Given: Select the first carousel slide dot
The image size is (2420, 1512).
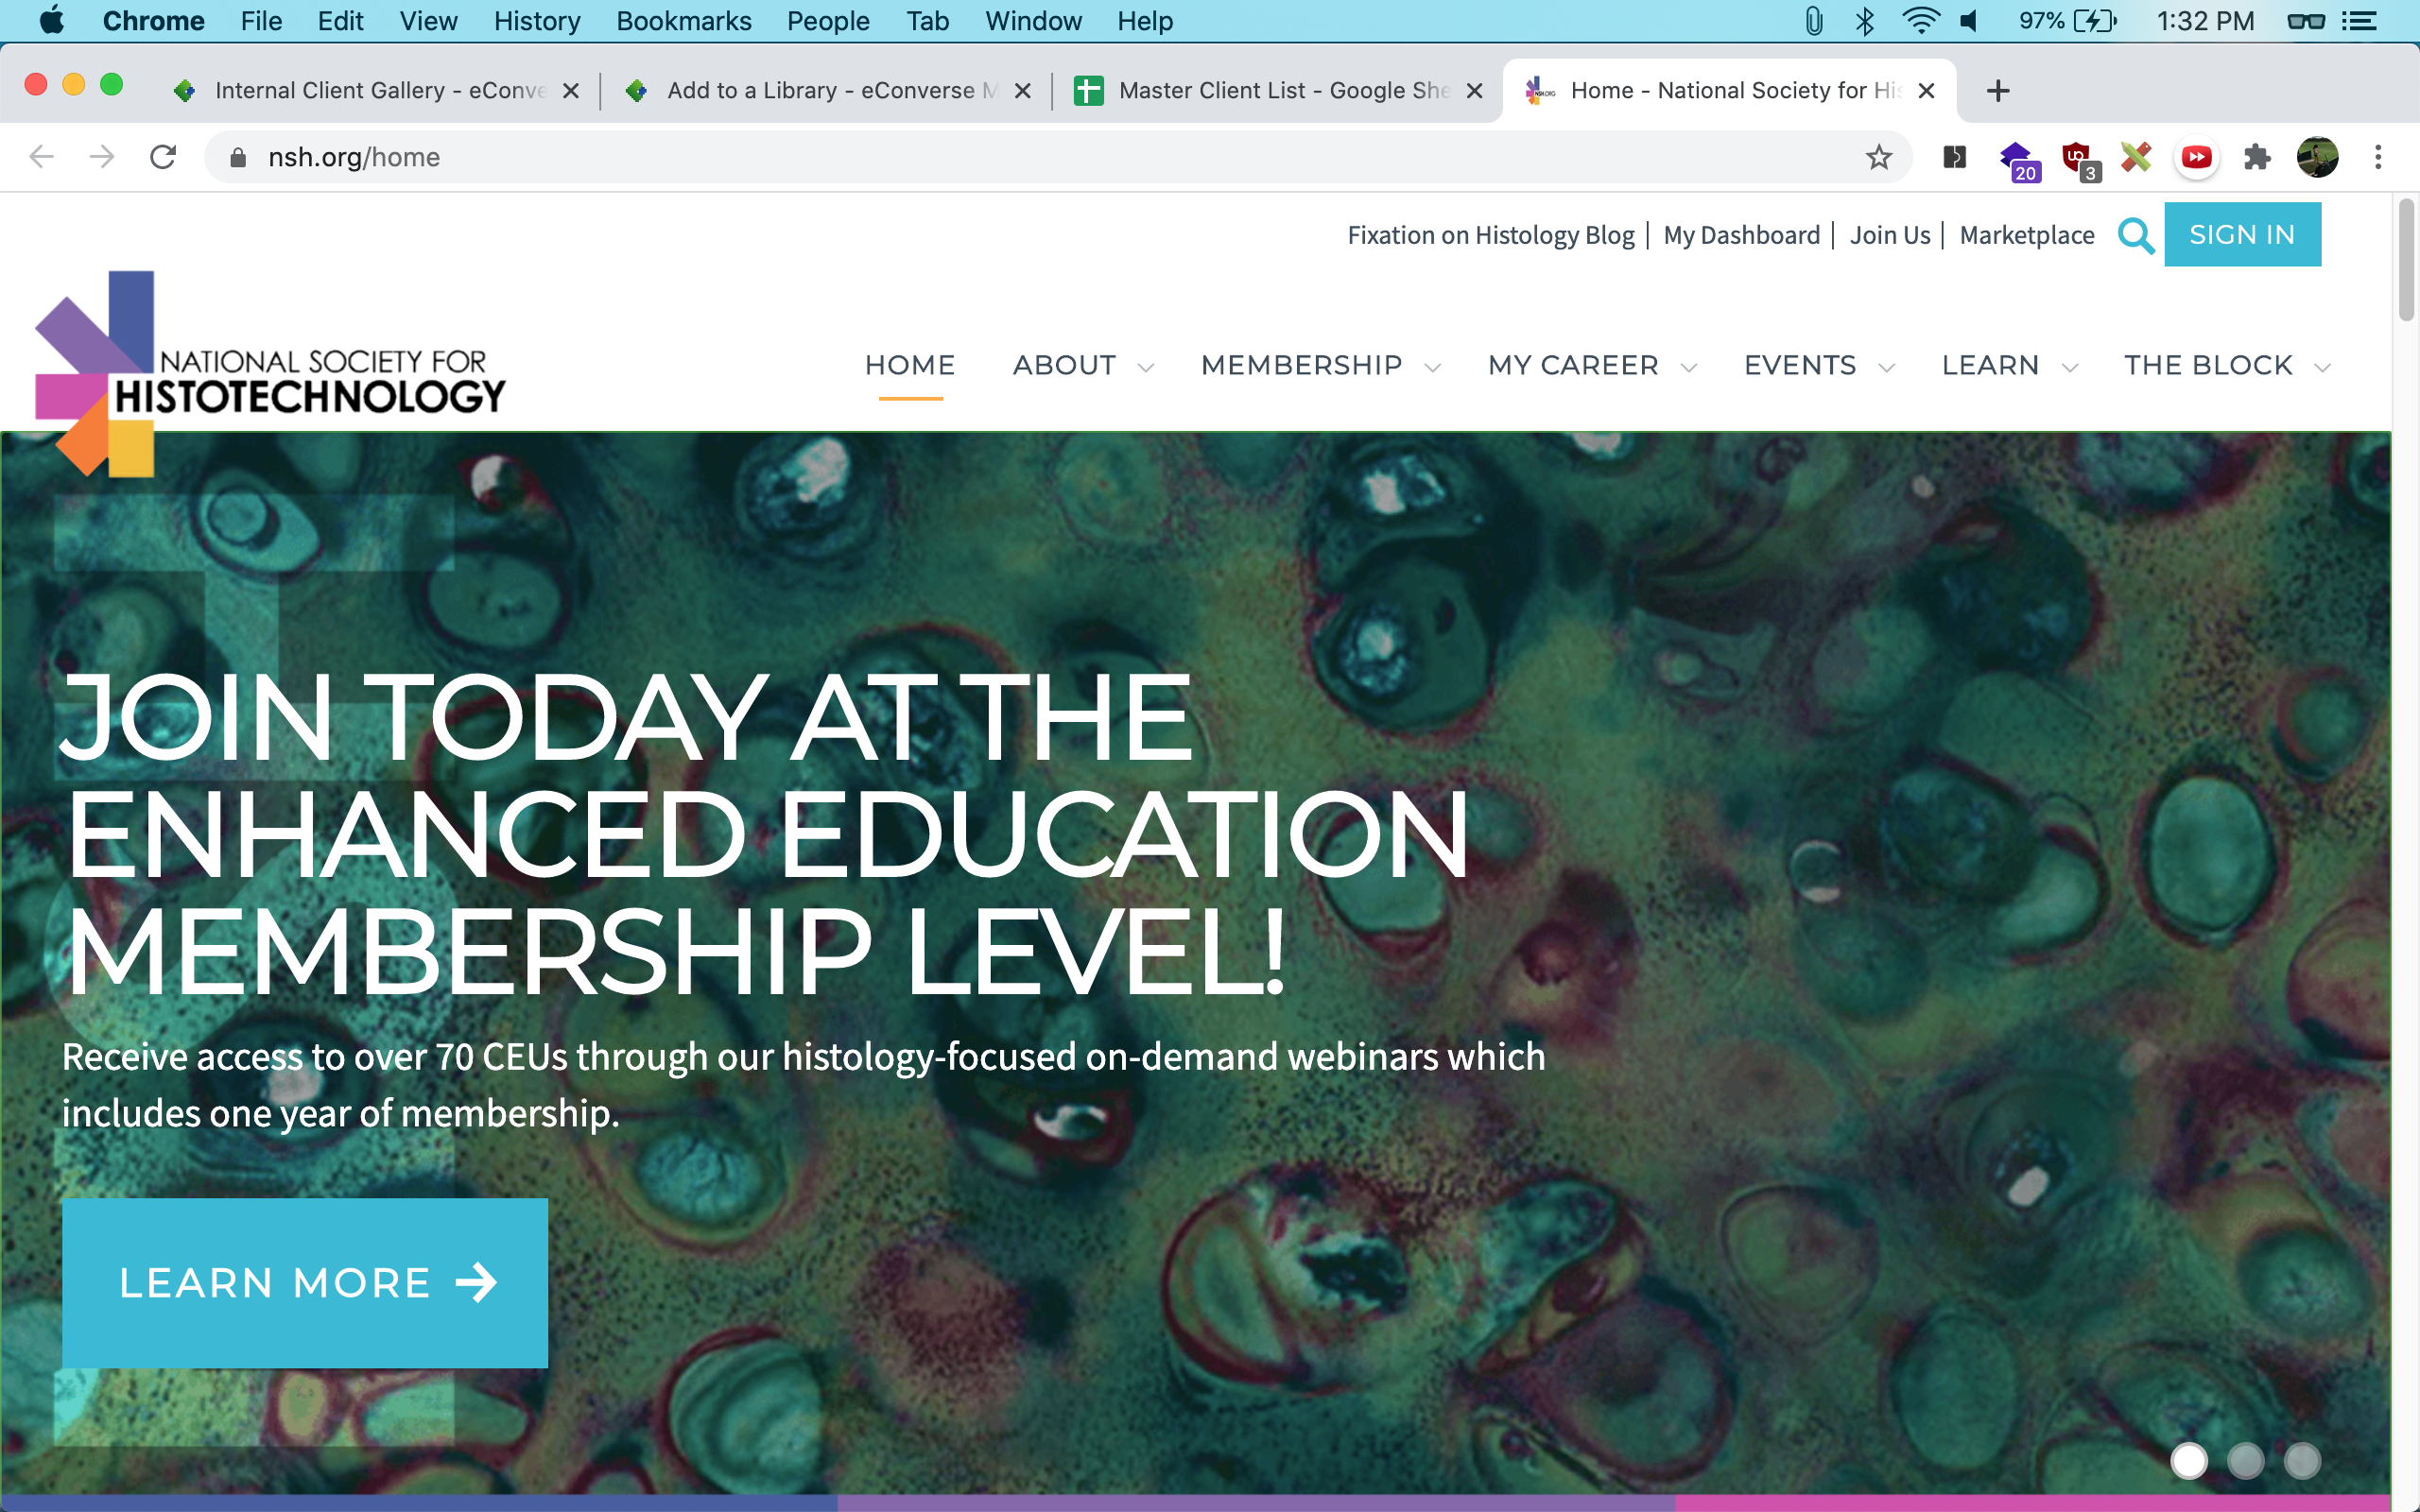Looking at the screenshot, I should click(2188, 1460).
